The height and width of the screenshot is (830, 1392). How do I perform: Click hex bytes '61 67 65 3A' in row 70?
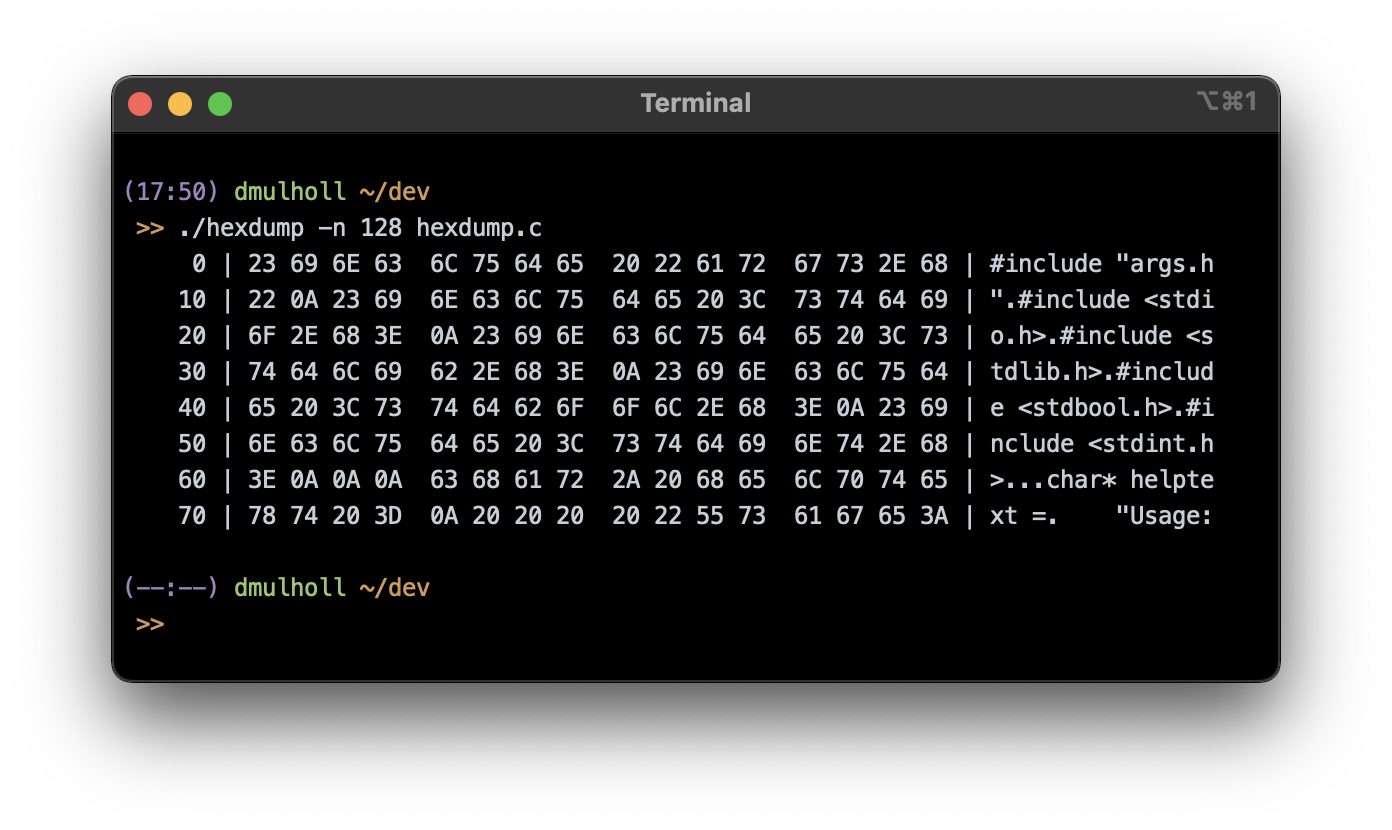(x=871, y=516)
